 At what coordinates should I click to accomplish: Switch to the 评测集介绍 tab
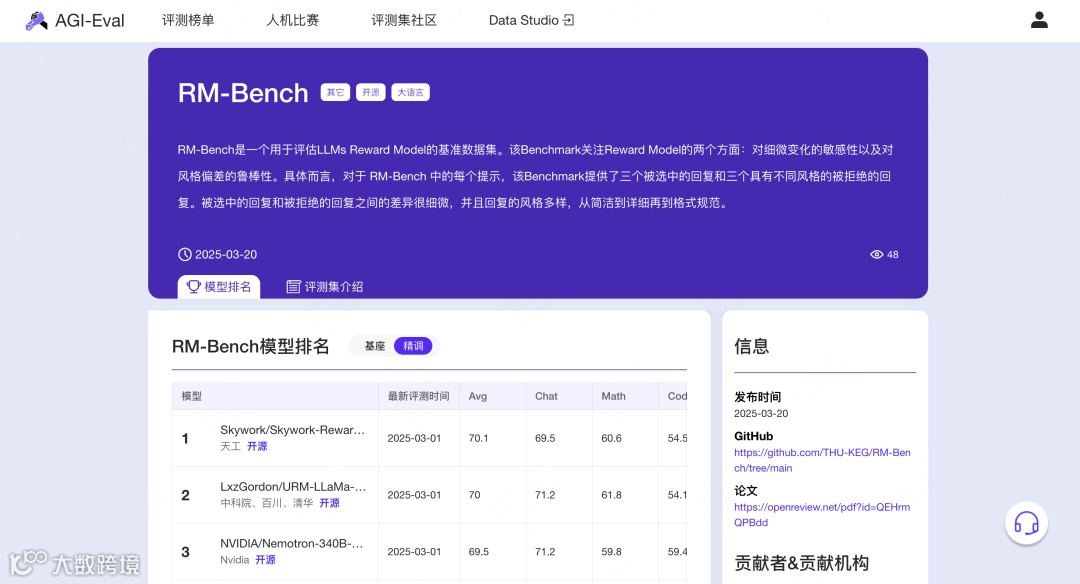tap(324, 286)
